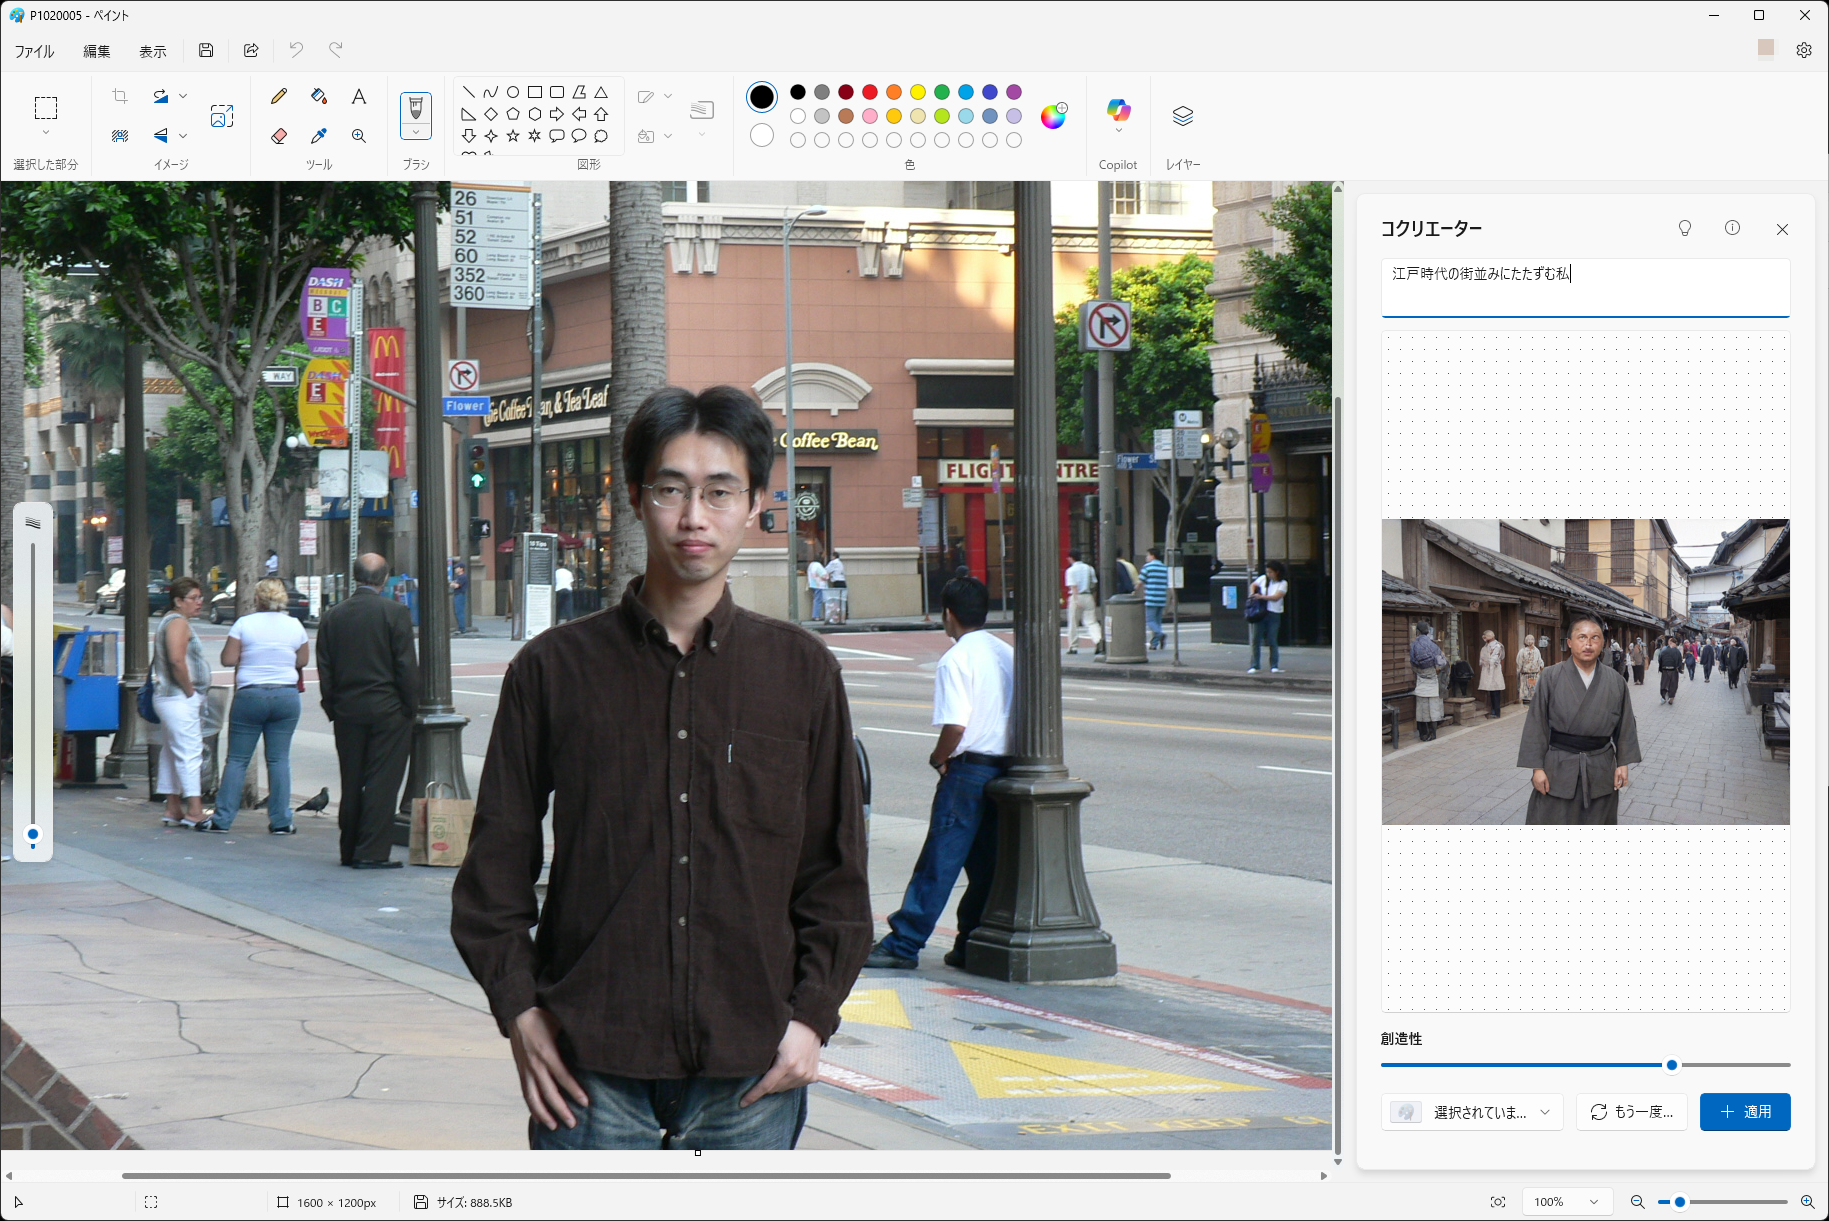Select the secondary white color circle
Screen dimensions: 1829x1221
click(x=762, y=135)
